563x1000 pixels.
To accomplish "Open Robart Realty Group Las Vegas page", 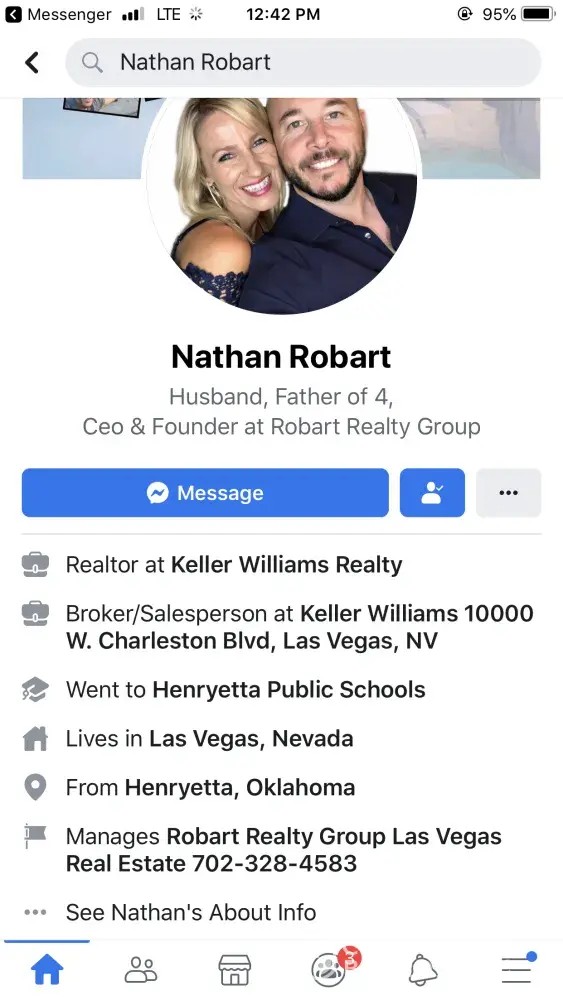I will pyautogui.click(x=284, y=850).
